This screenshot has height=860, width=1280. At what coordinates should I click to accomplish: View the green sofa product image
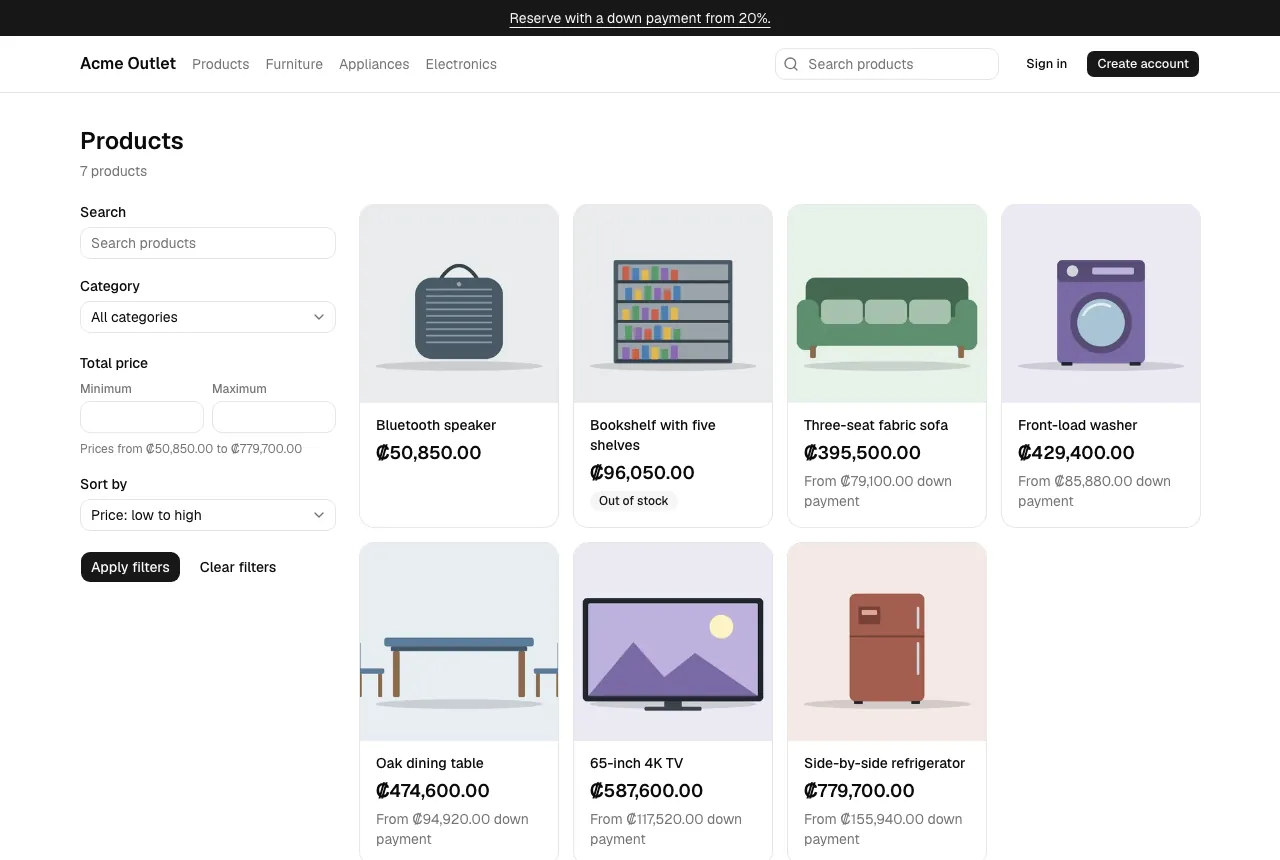tap(887, 304)
